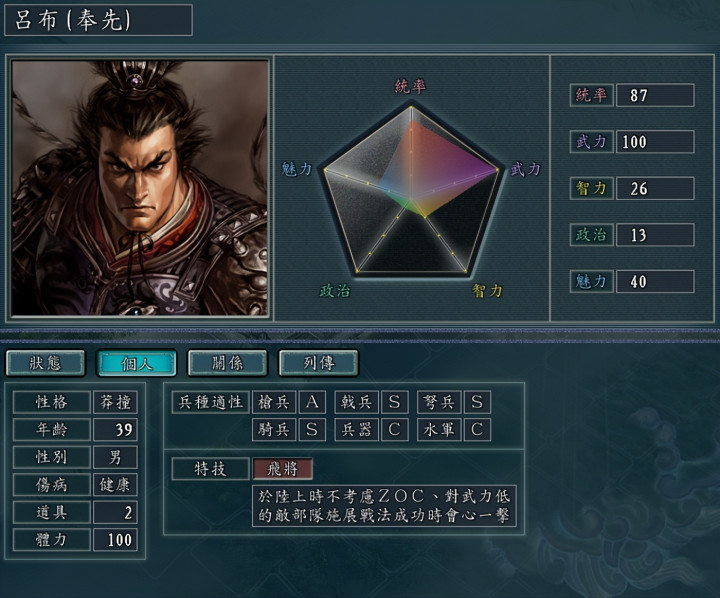The image size is (720, 598).
Task: Click Lu Bu's portrait image
Action: click(140, 188)
